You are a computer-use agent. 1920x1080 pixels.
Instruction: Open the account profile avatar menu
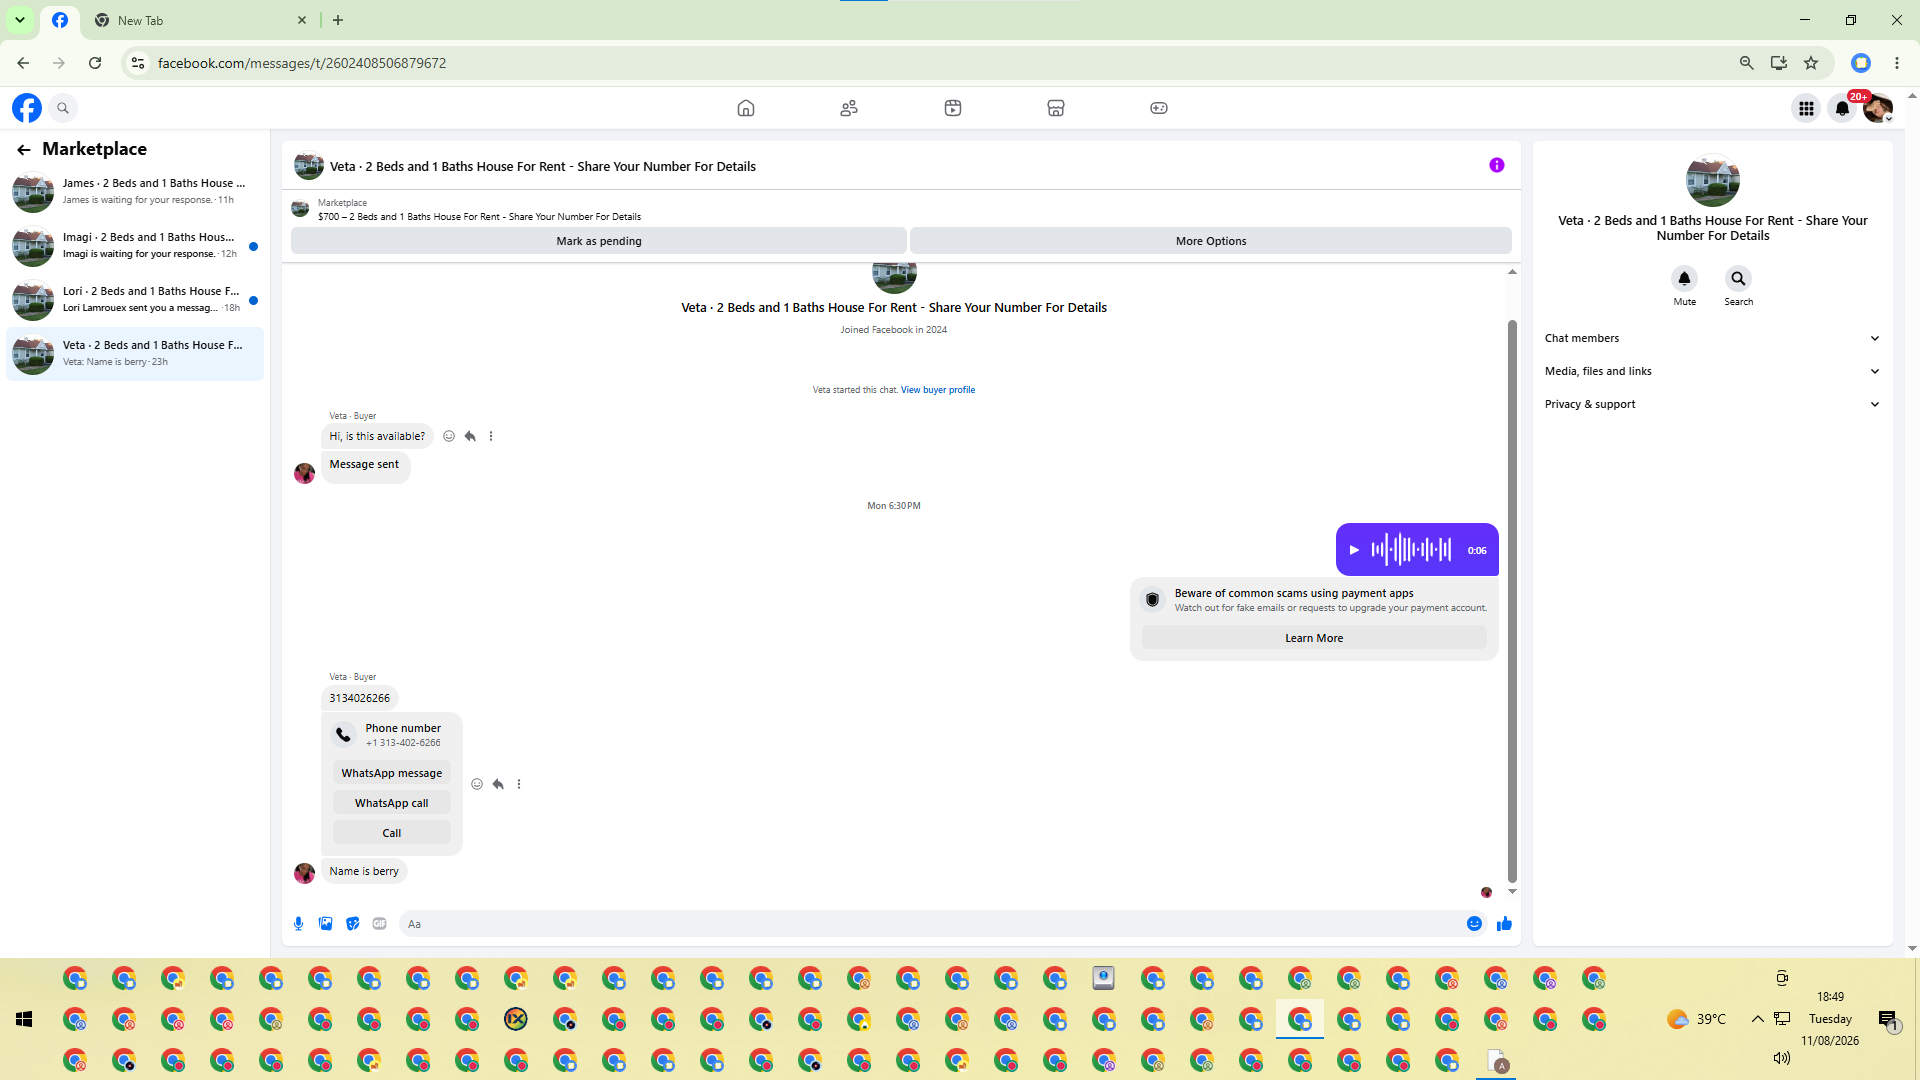(x=1878, y=108)
